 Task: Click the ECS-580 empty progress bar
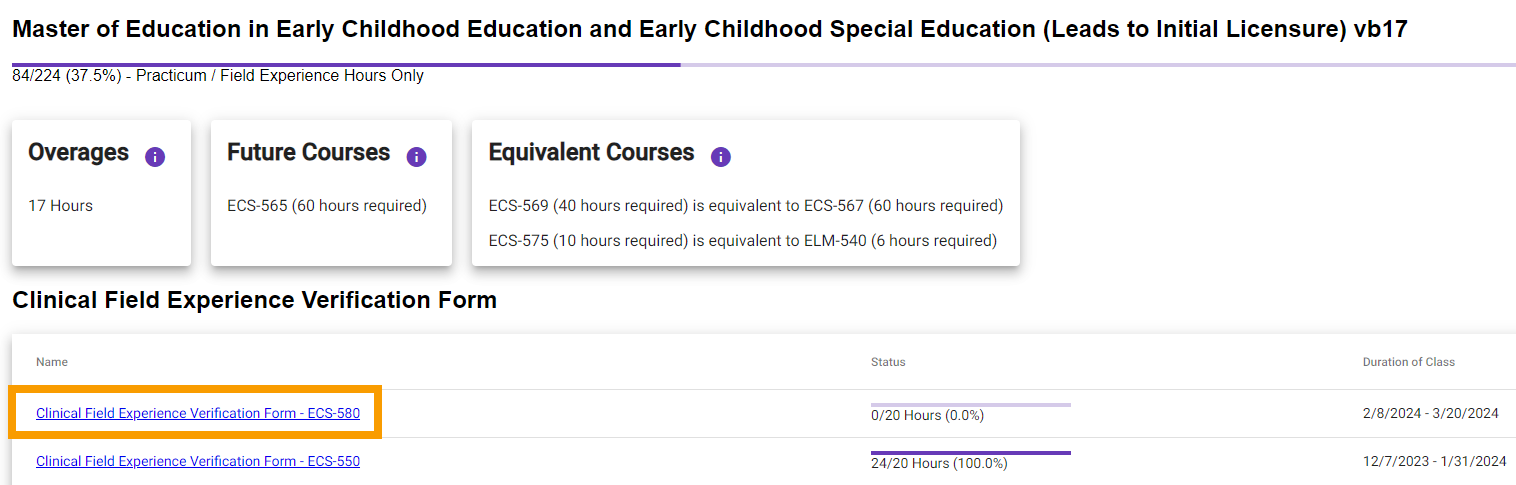[x=971, y=405]
